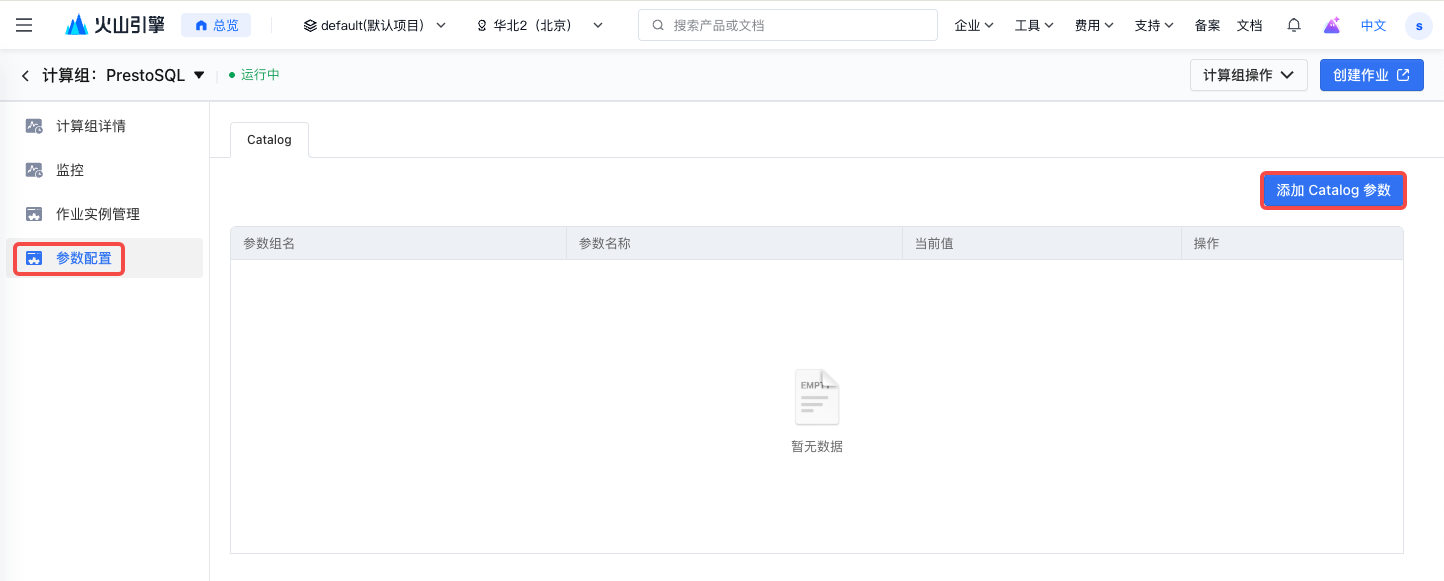Click the 参数组名 column header

(398, 243)
